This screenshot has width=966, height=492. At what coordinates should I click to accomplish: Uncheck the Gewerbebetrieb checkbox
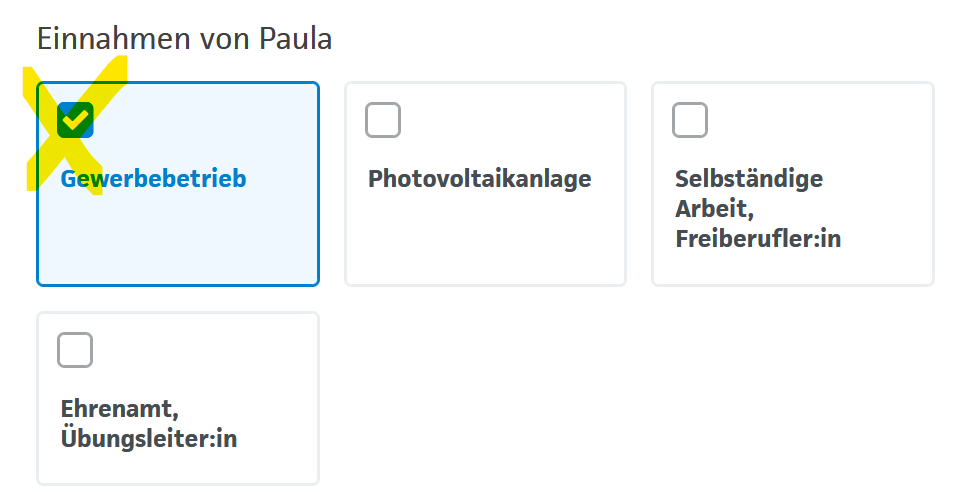[x=76, y=120]
